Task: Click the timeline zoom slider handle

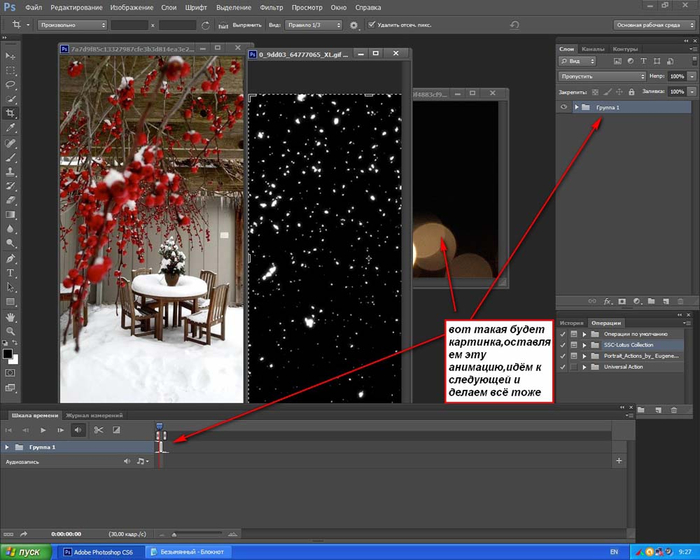Action: [x=174, y=535]
